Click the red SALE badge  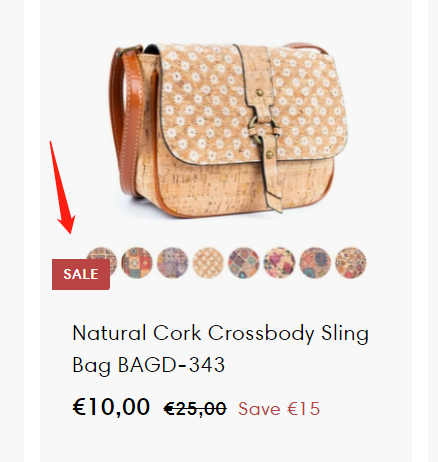(81, 274)
